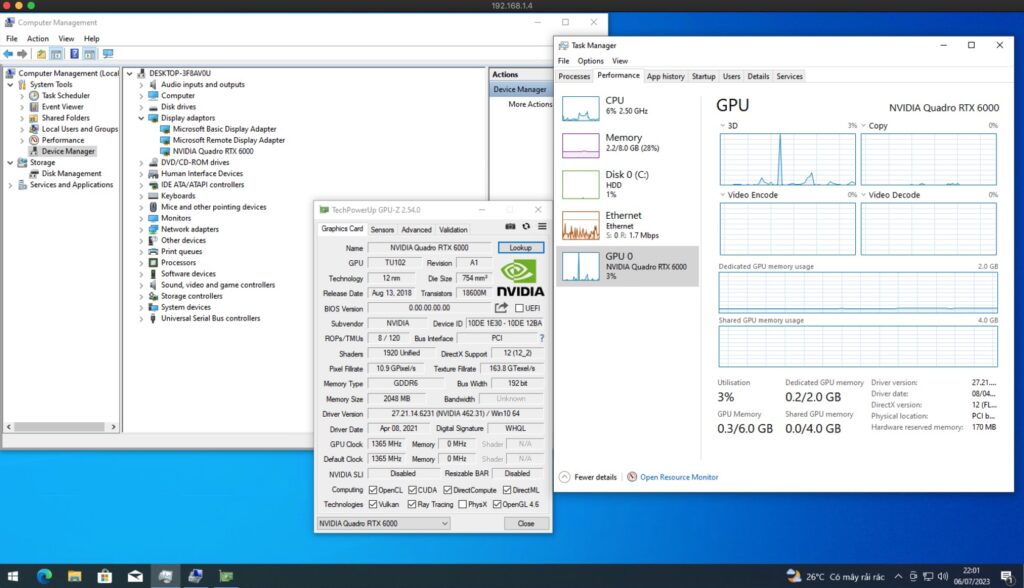The height and width of the screenshot is (588, 1024).
Task: Select Microsoft Basic Display Adapter device
Action: tap(224, 129)
